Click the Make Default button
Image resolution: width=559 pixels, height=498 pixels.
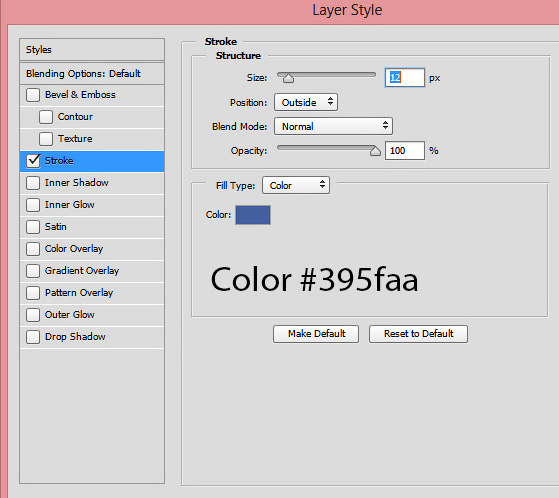pos(316,334)
